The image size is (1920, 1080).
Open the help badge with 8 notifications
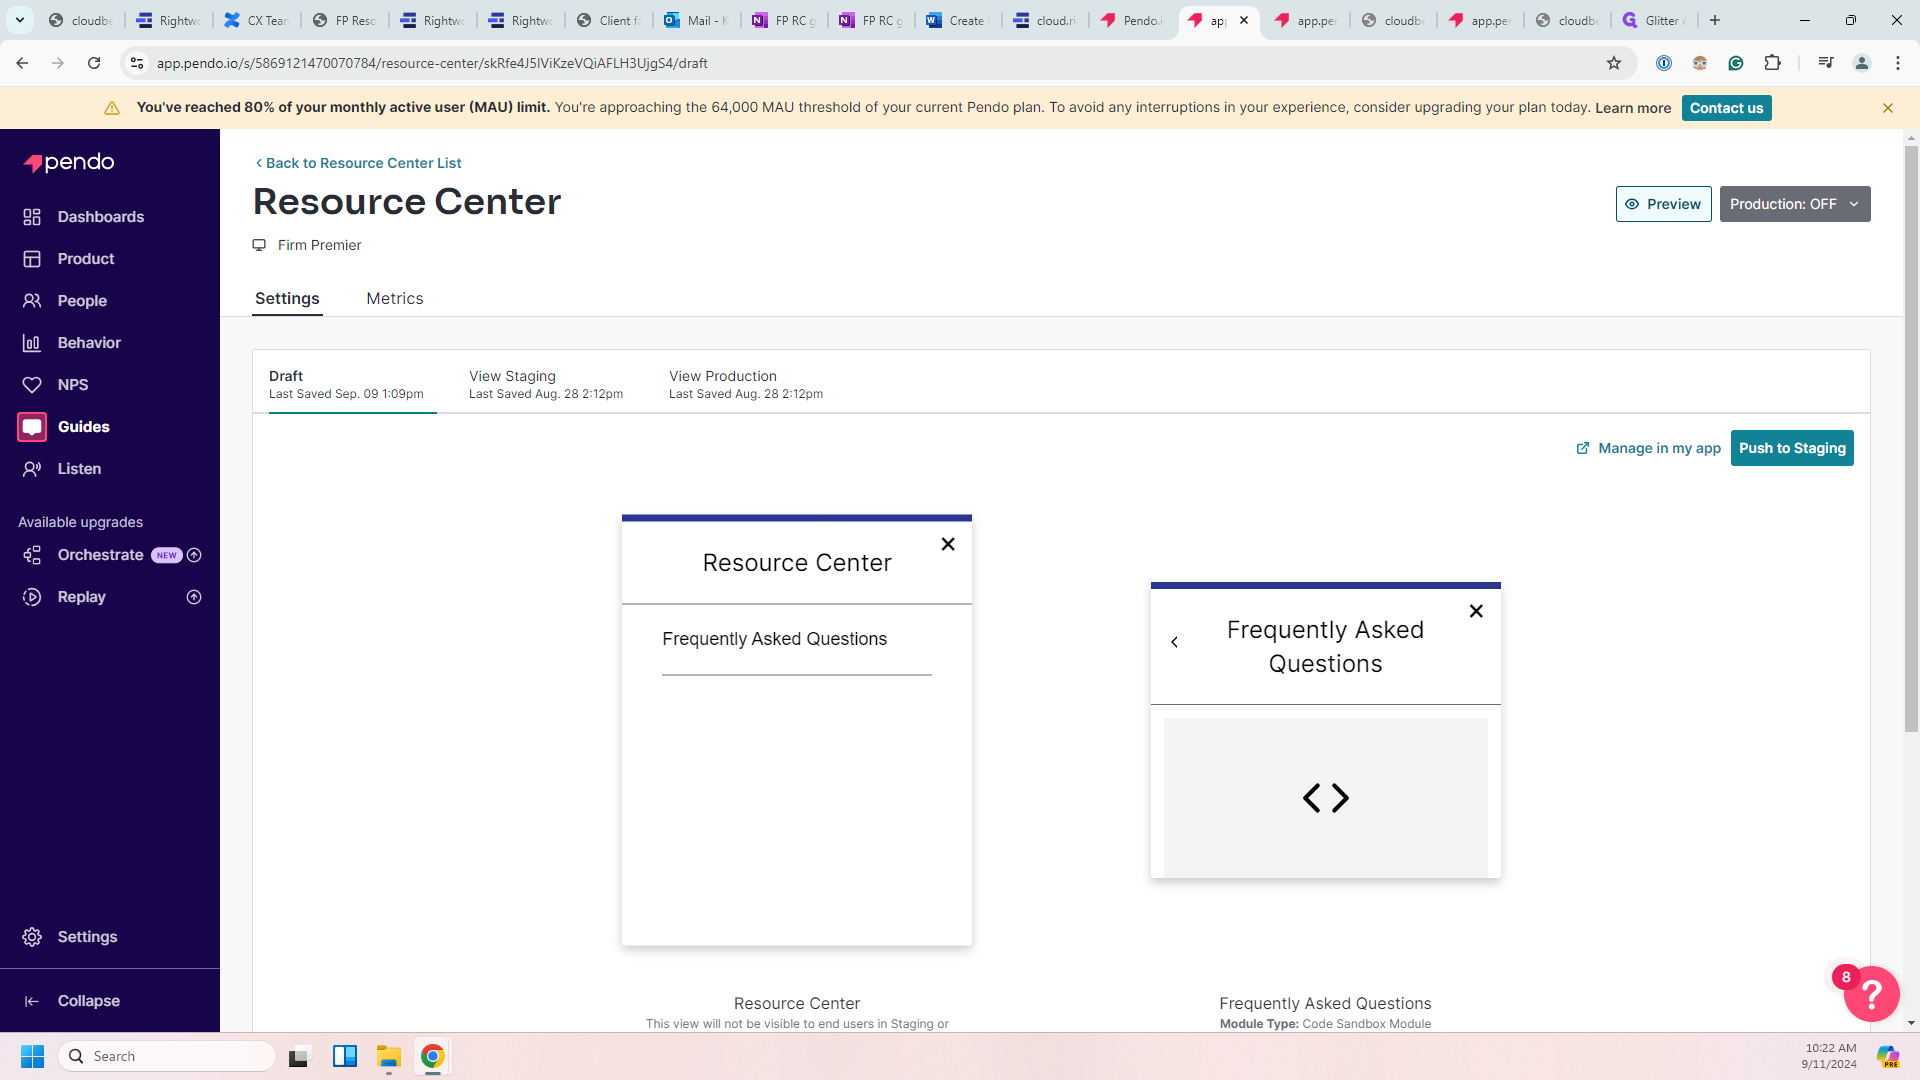point(1870,993)
